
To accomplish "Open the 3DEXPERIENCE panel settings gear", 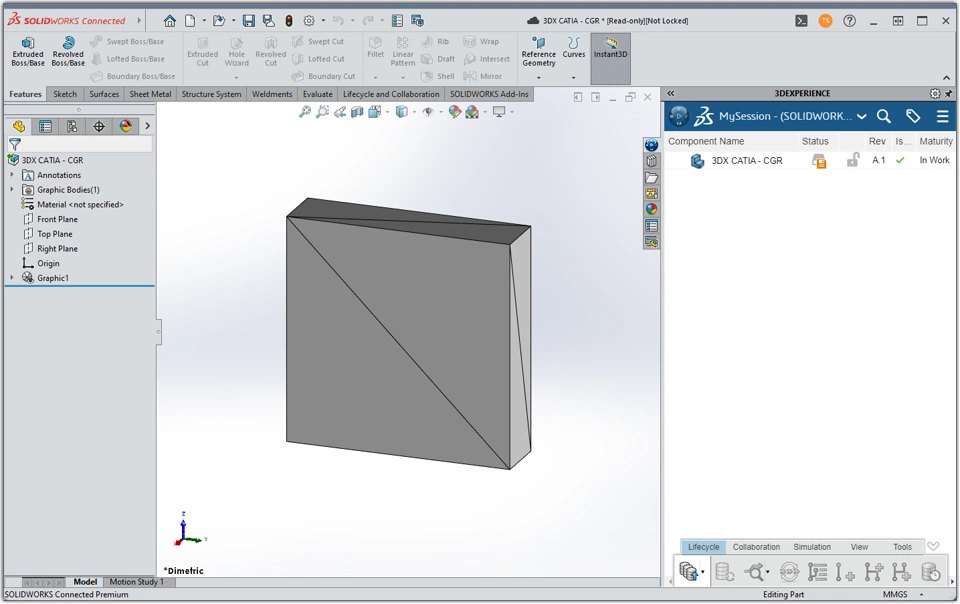I will click(x=935, y=94).
